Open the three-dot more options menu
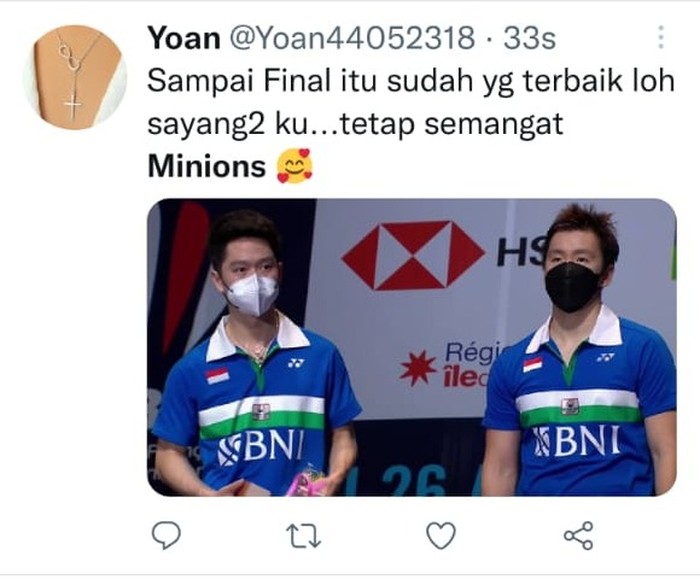 [x=661, y=37]
